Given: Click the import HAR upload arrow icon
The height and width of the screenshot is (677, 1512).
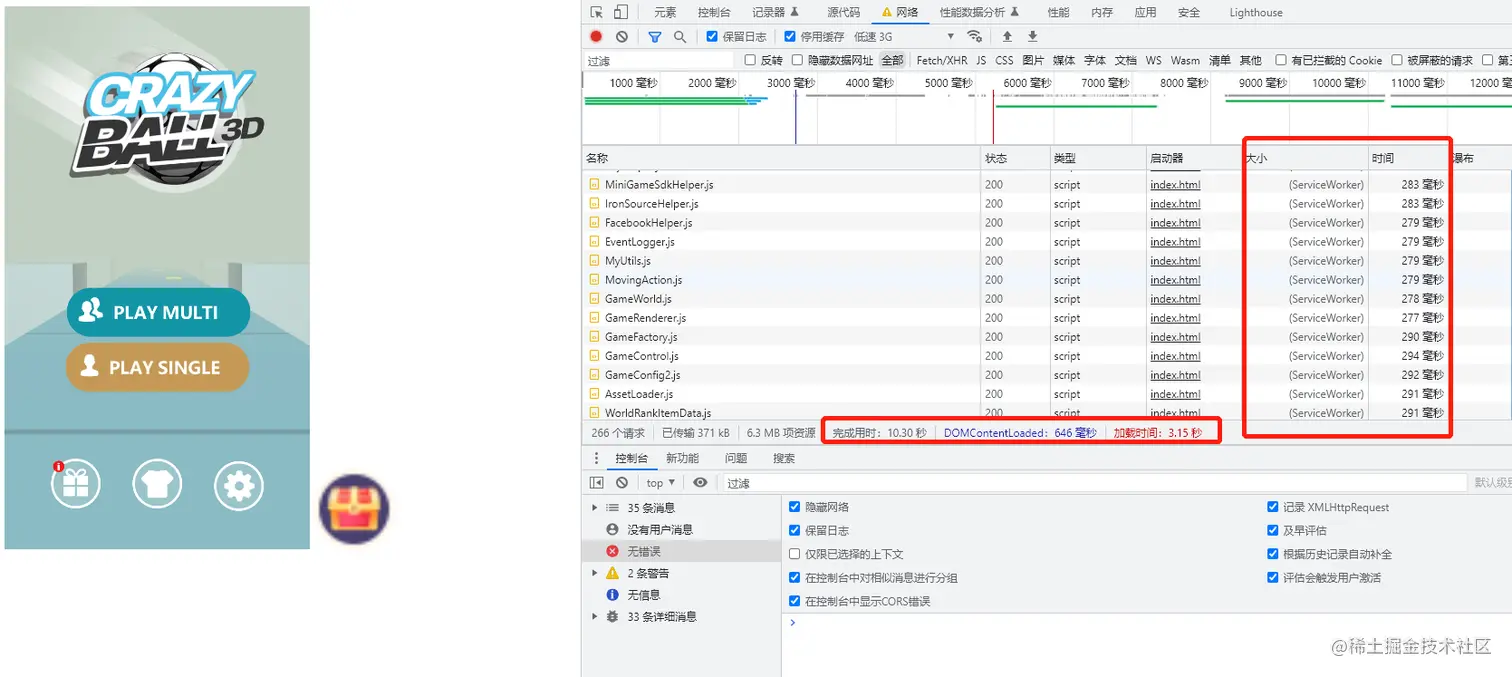Looking at the screenshot, I should (1007, 36).
